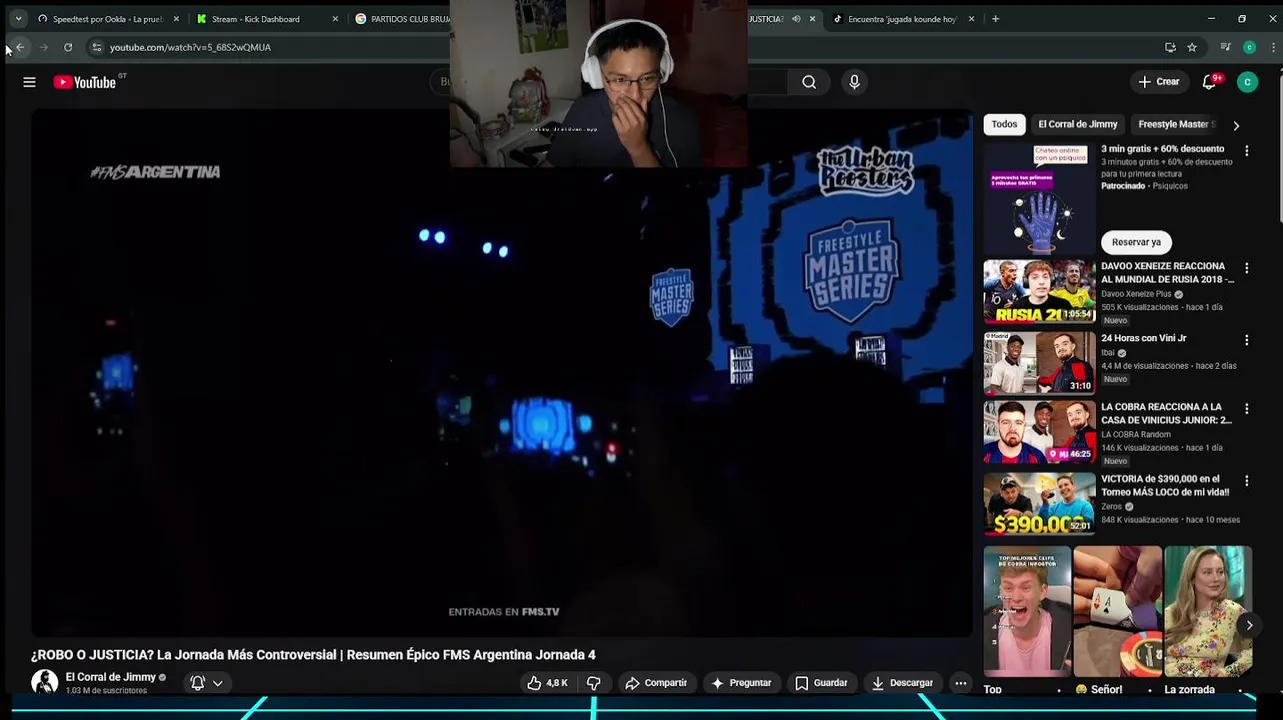Image resolution: width=1283 pixels, height=720 pixels.
Task: Select the Freestyle Master filter chip
Action: pyautogui.click(x=1176, y=124)
